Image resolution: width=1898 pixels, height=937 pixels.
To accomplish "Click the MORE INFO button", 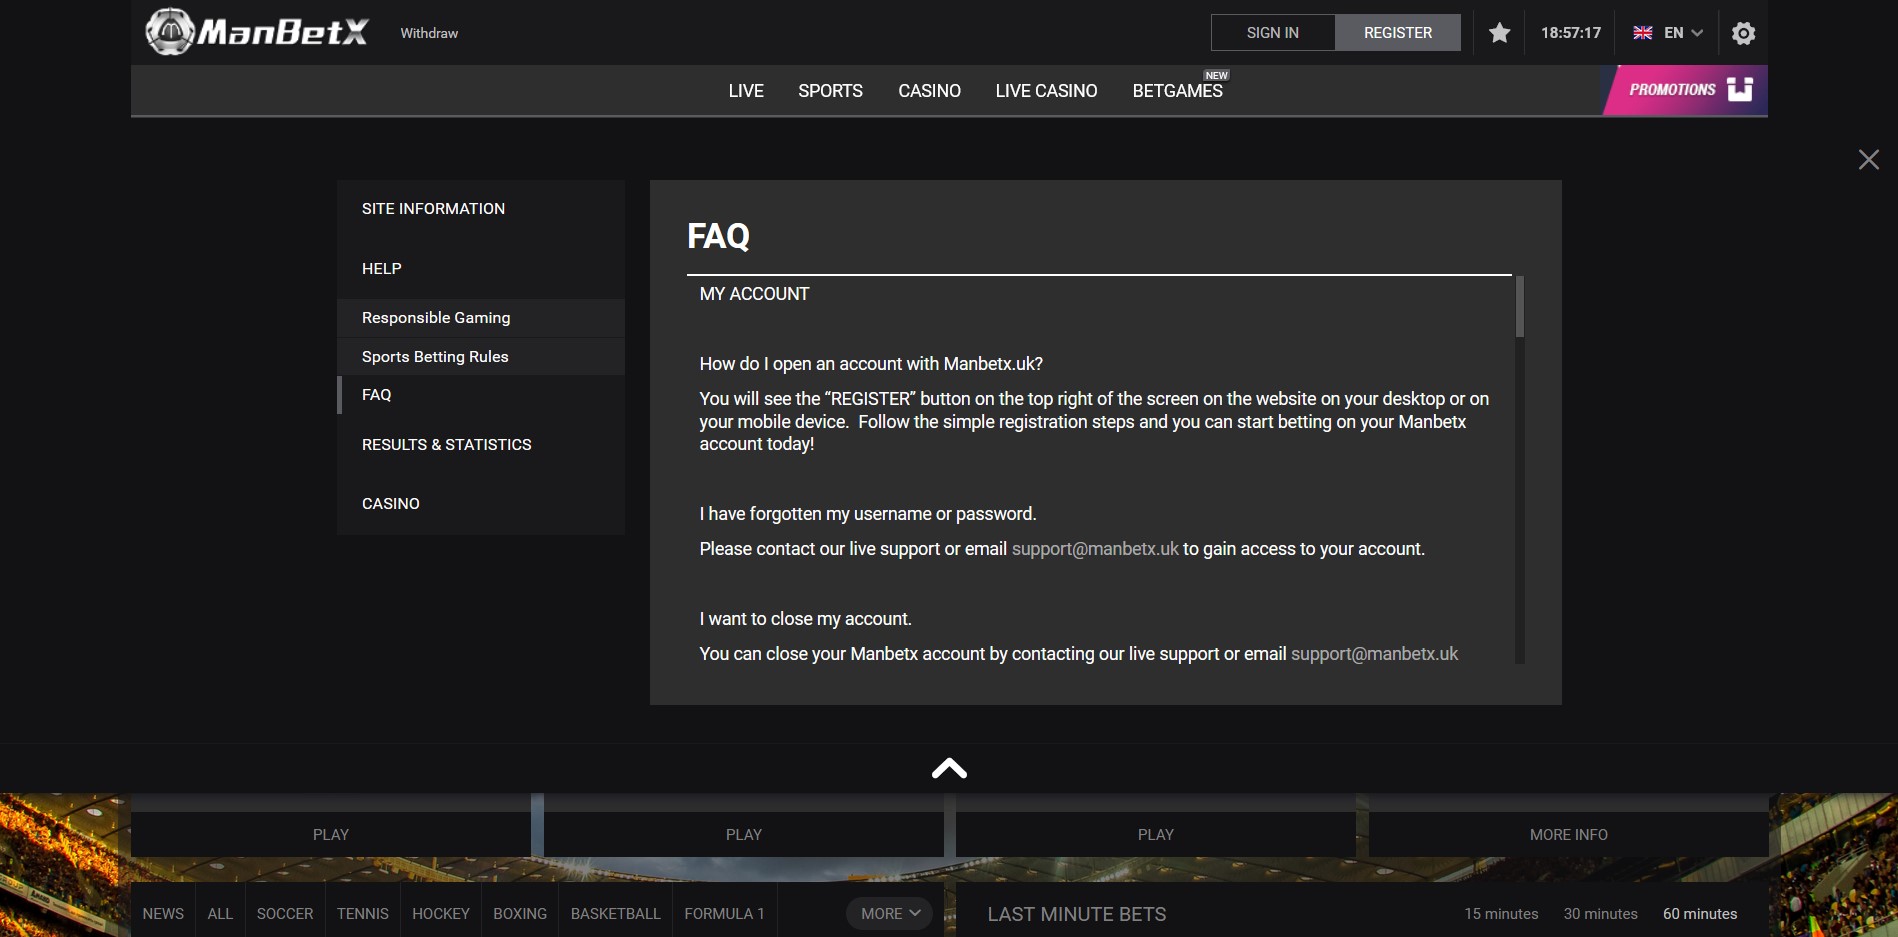I will [1568, 834].
